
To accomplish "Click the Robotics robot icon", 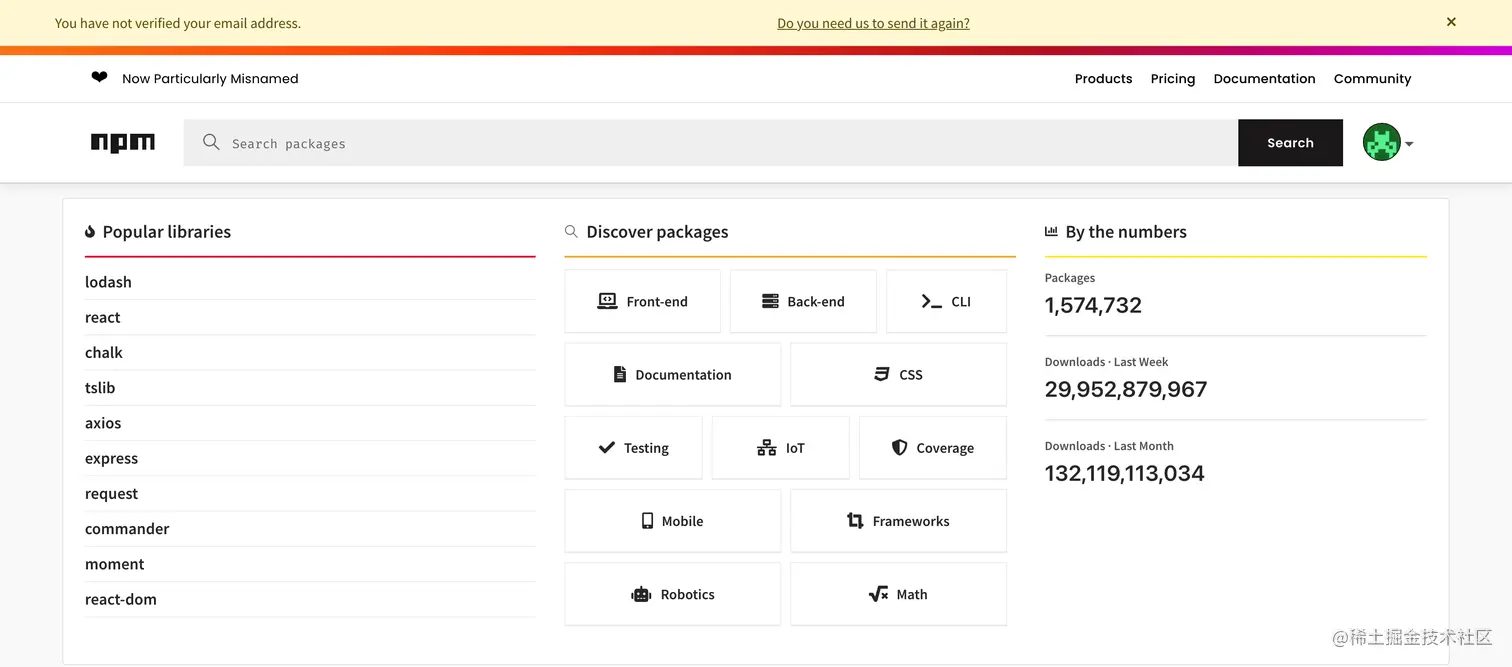I will 641,594.
